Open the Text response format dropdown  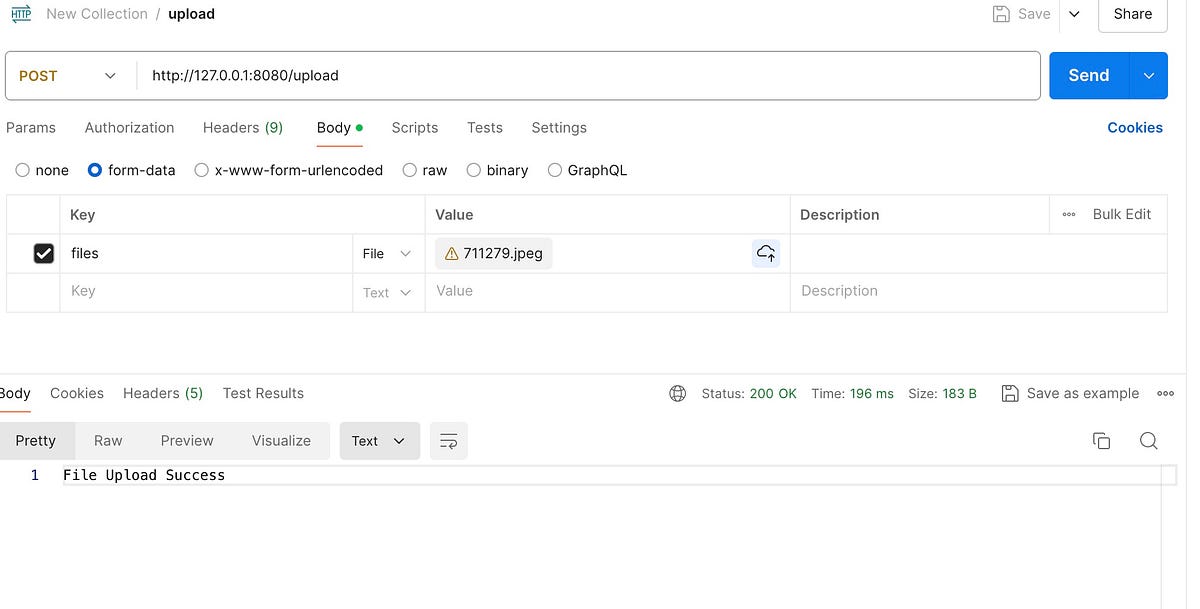tap(378, 441)
